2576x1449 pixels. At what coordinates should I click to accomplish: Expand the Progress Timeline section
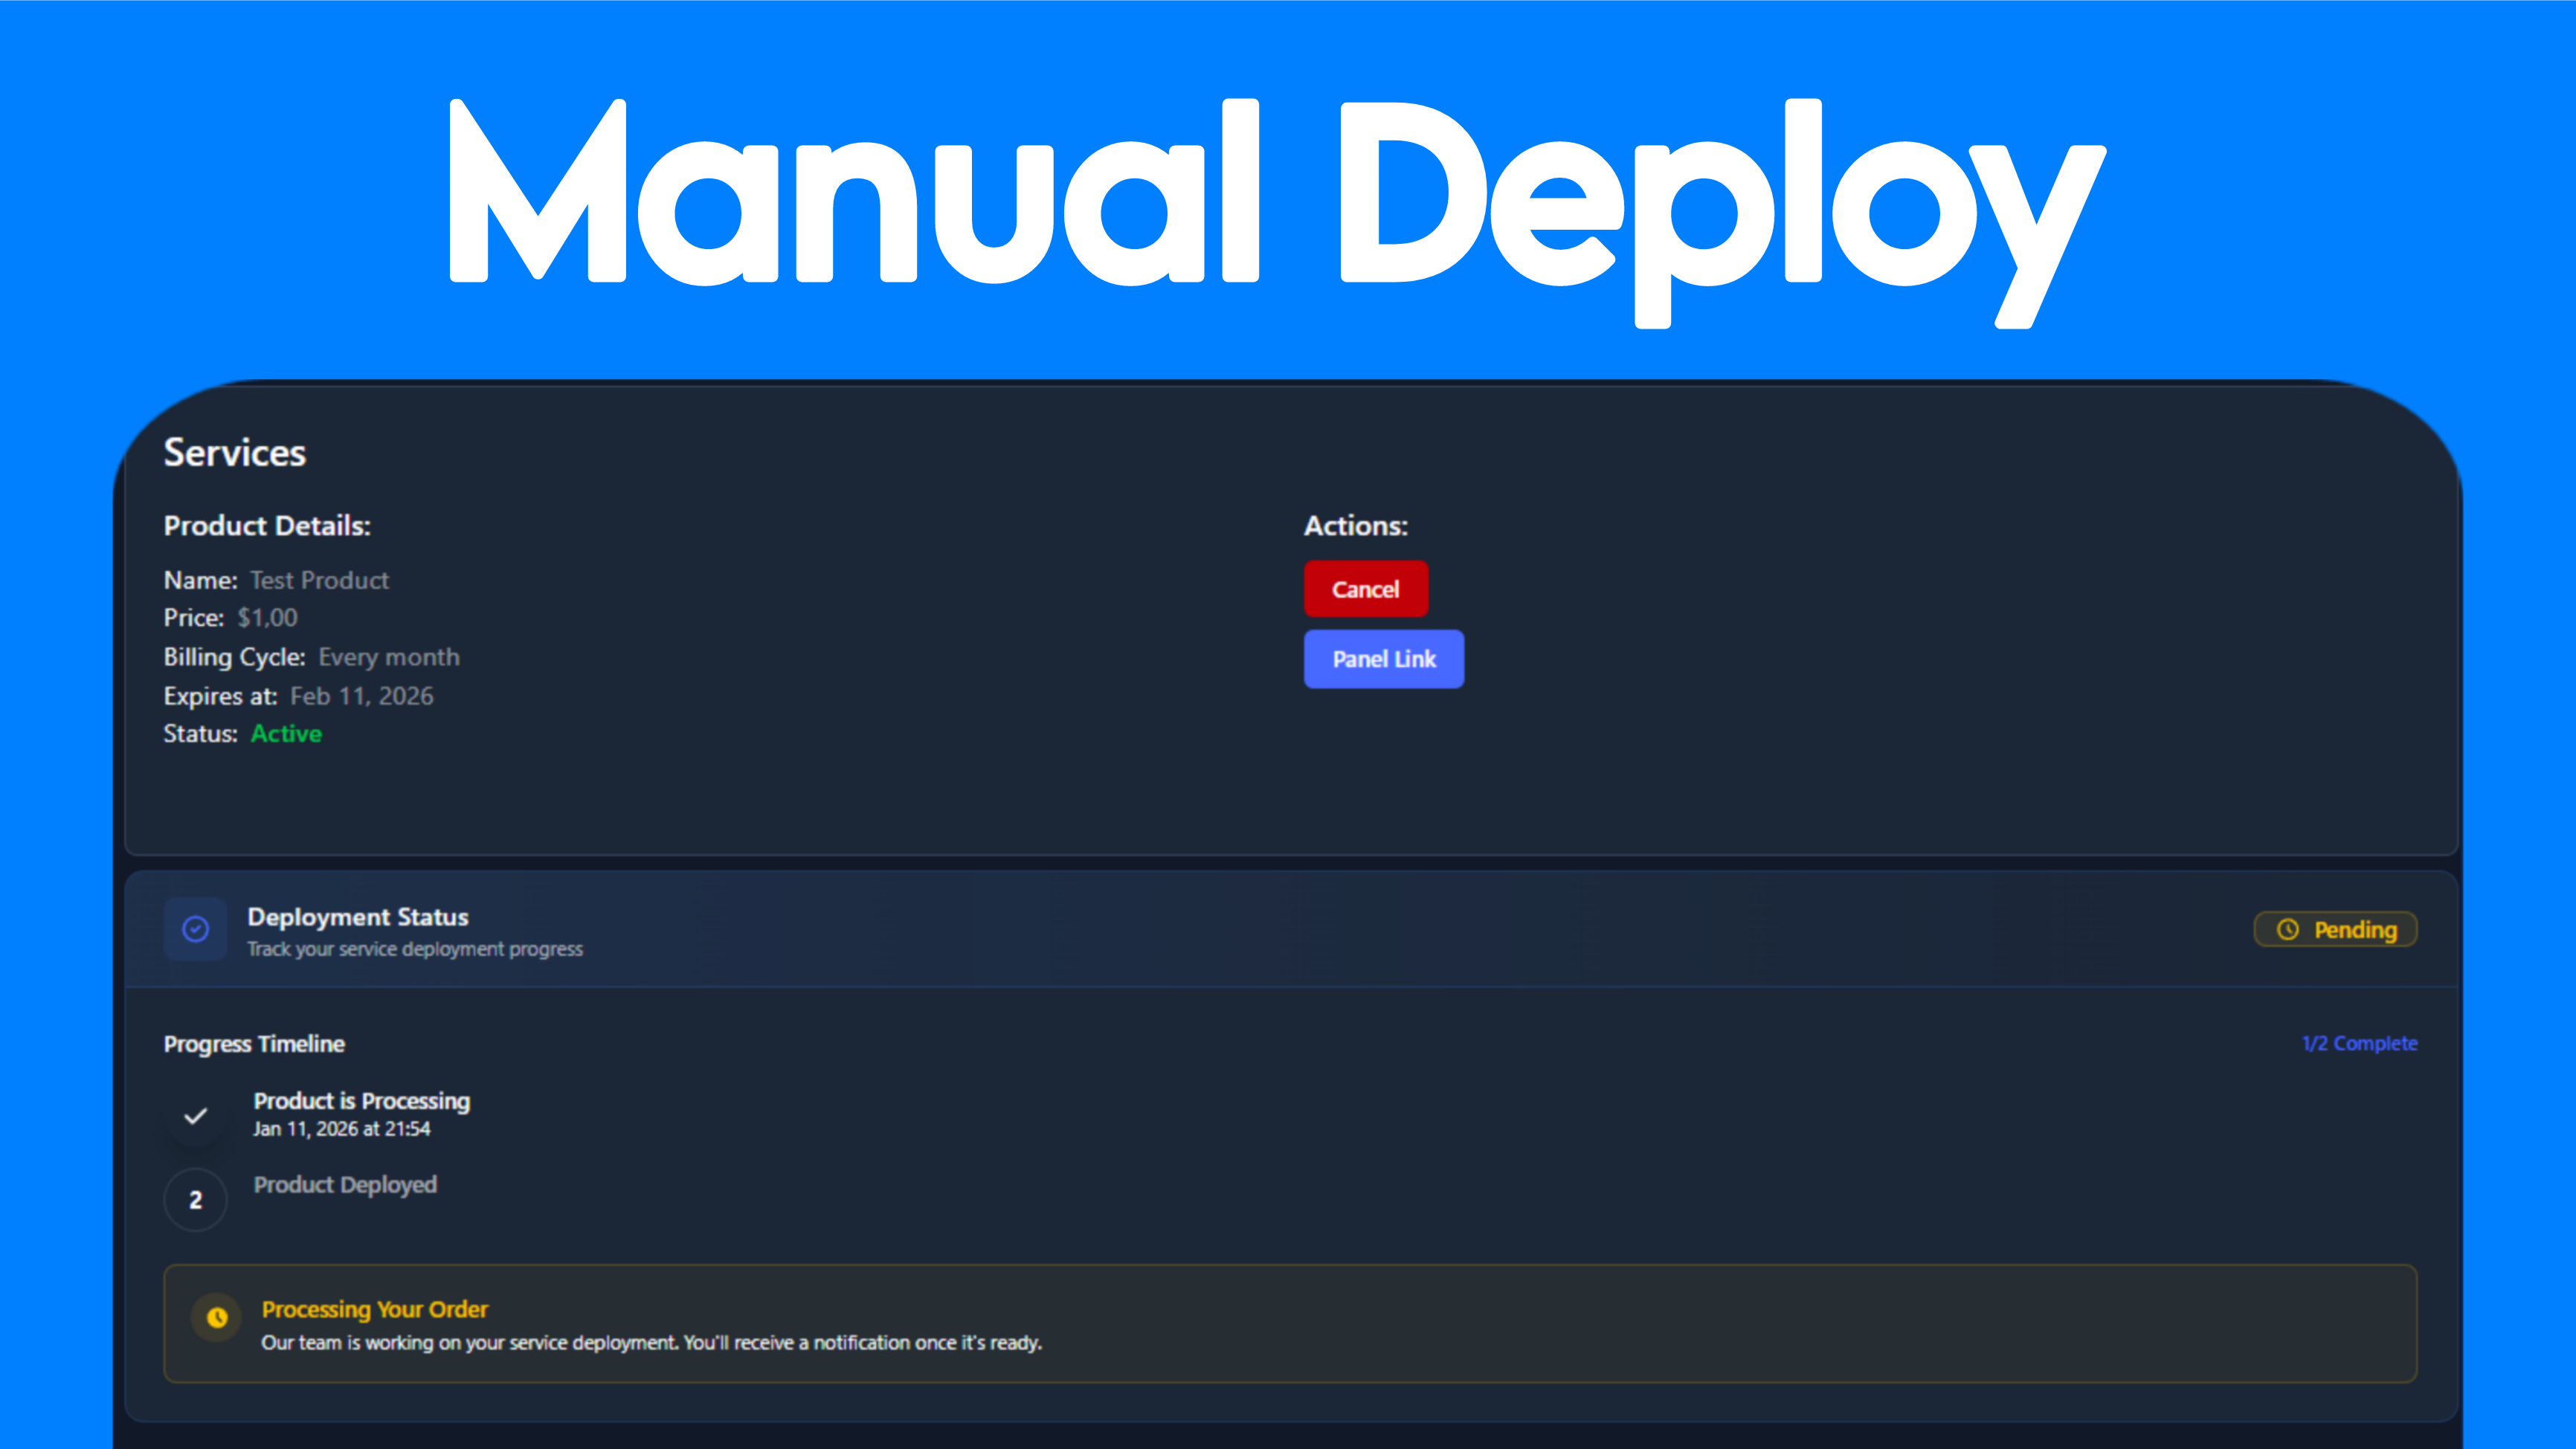pos(254,1044)
